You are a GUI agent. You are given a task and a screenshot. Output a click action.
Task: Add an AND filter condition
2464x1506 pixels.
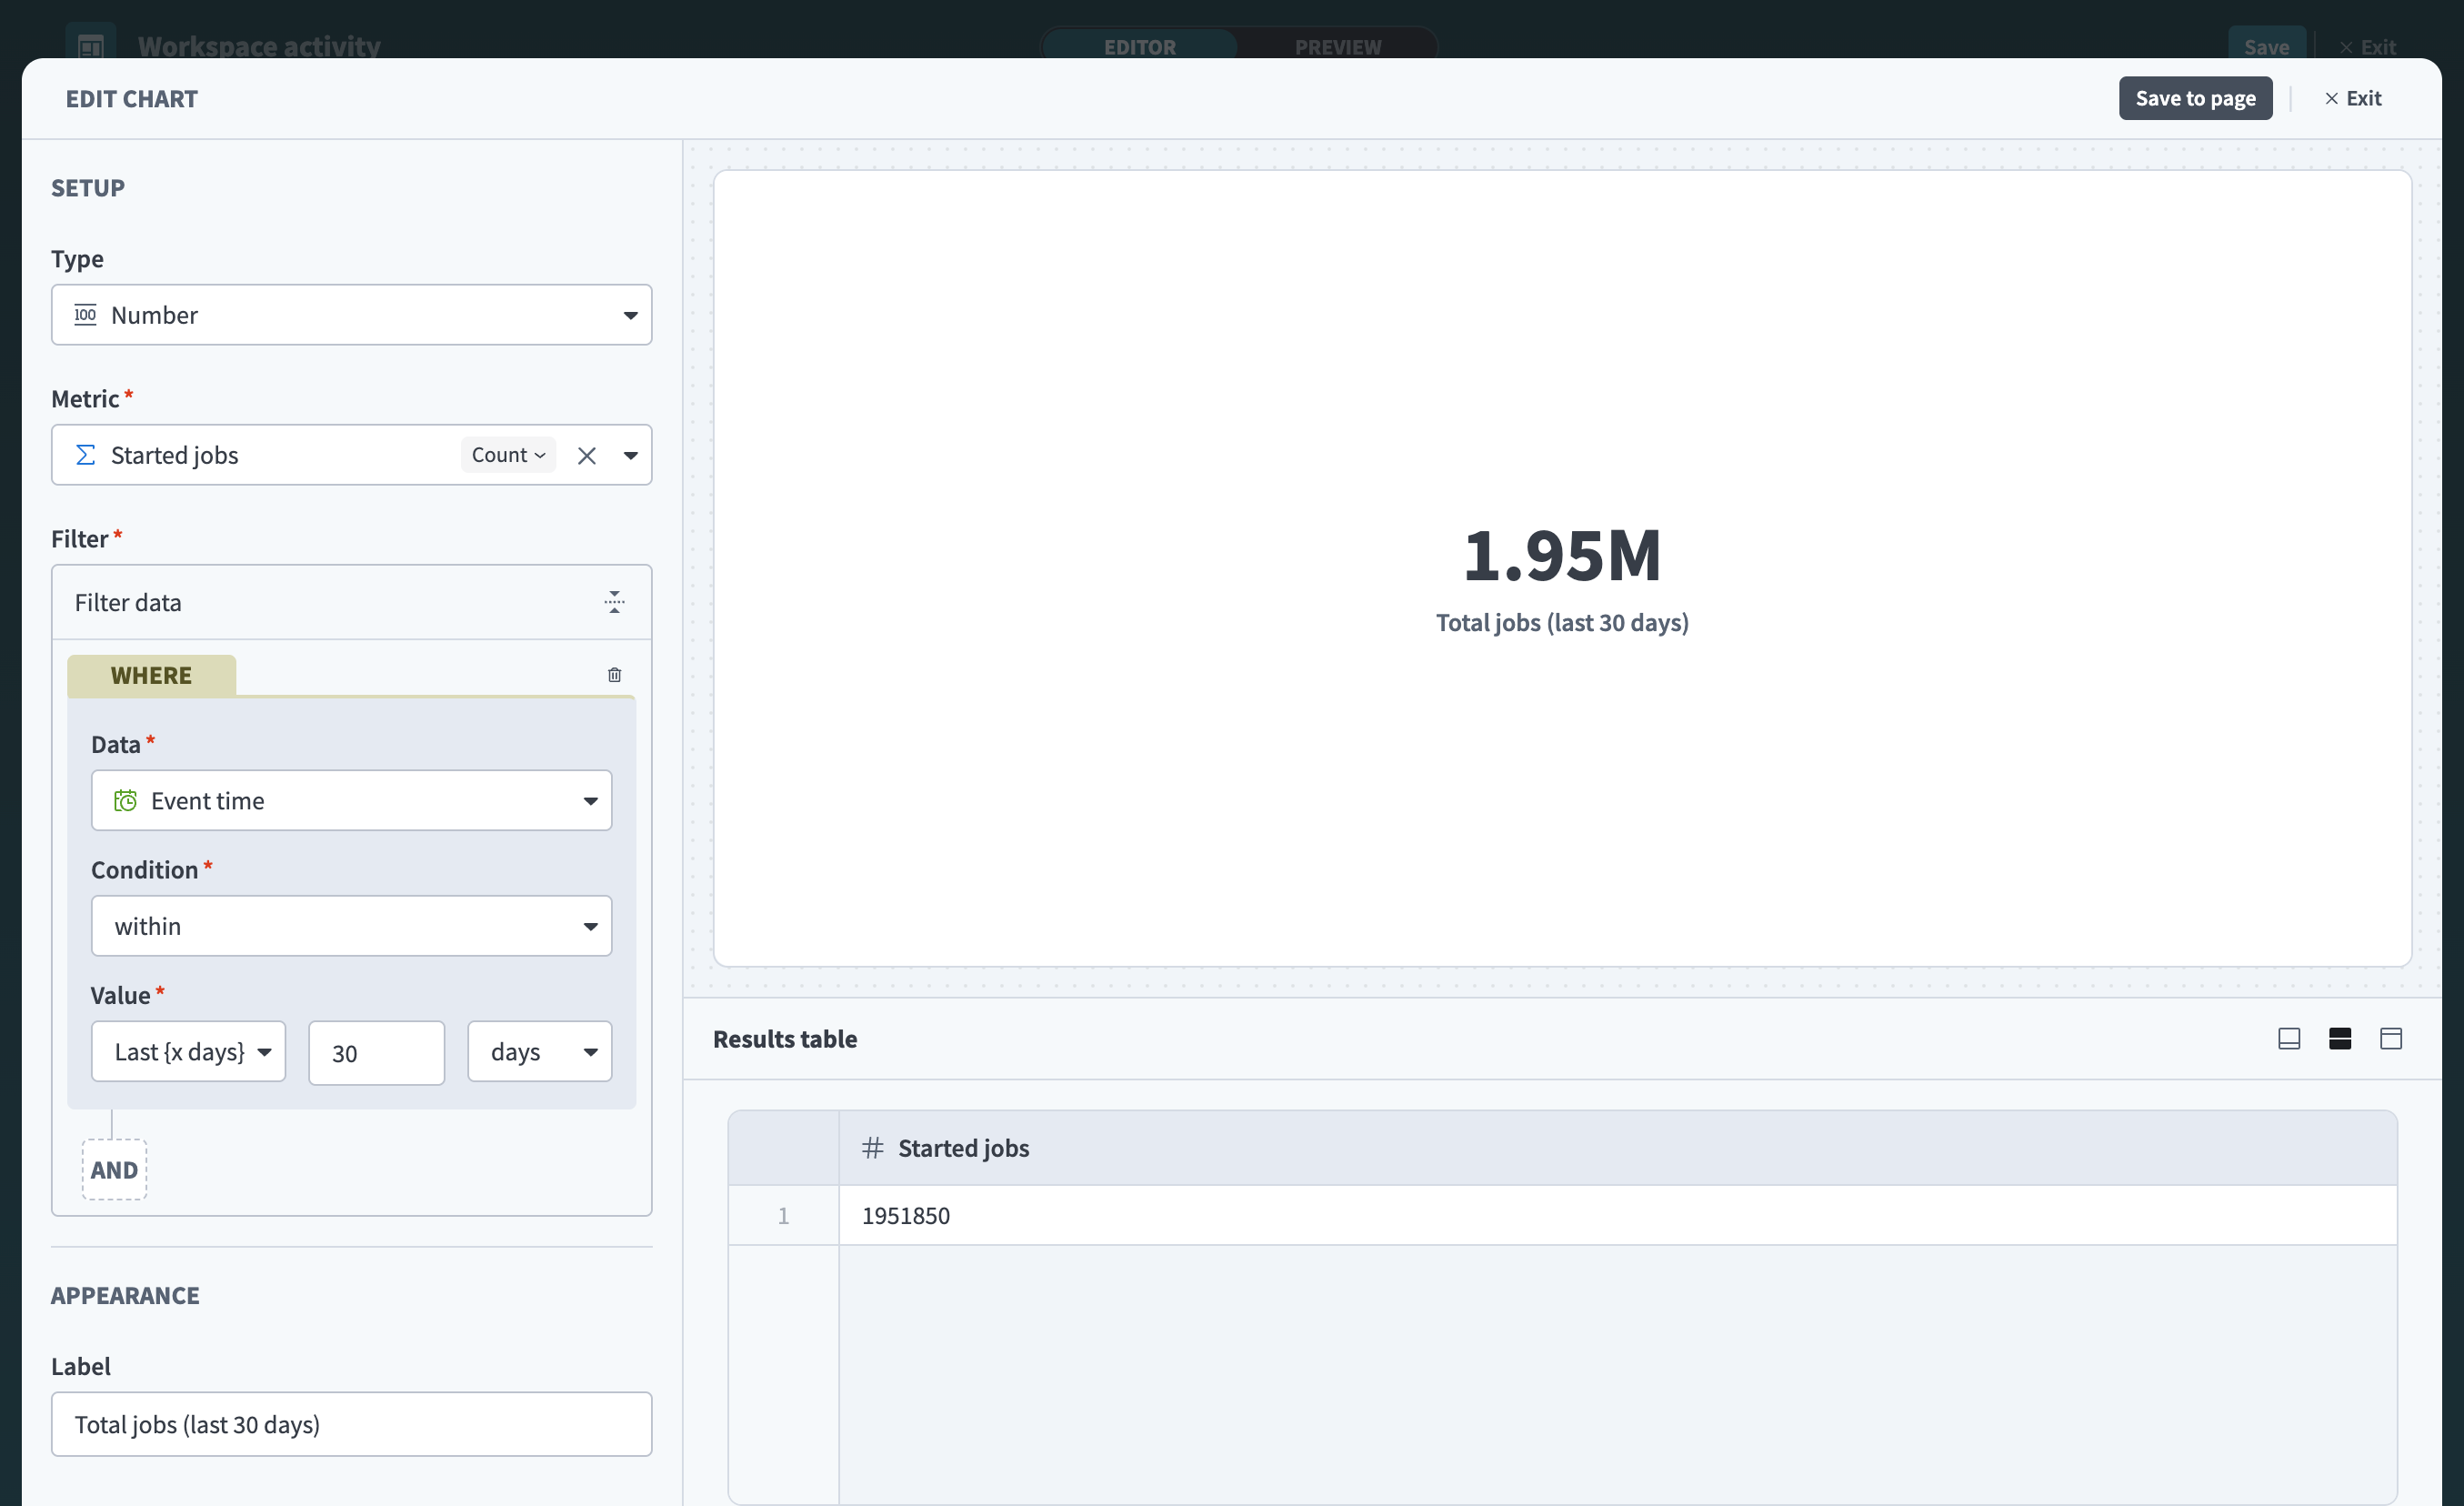tap(114, 1170)
